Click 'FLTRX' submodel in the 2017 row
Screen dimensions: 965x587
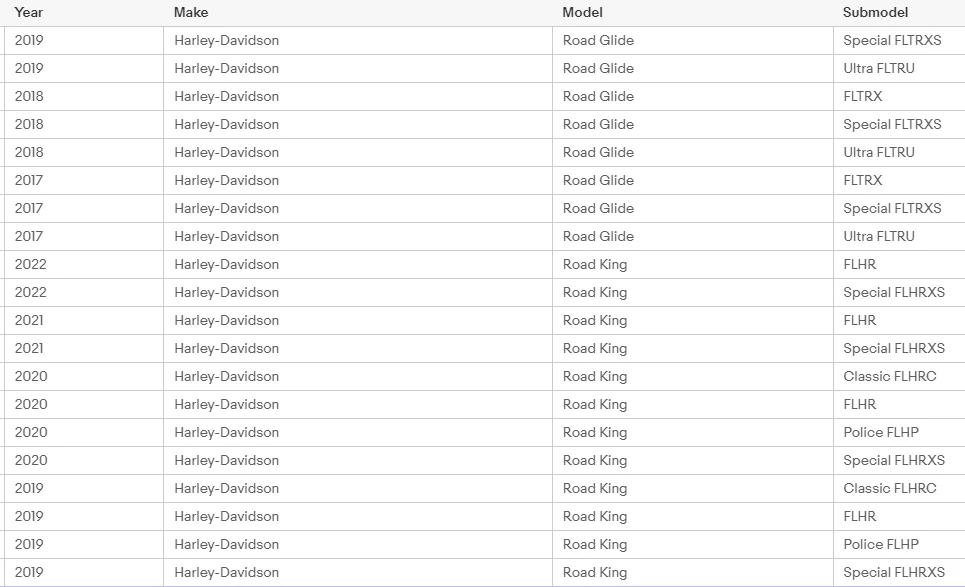[x=862, y=180]
